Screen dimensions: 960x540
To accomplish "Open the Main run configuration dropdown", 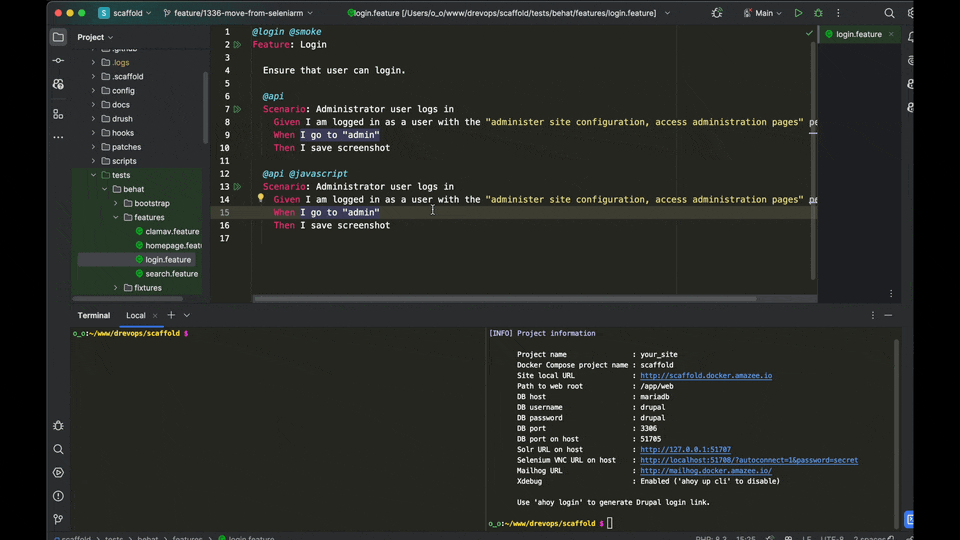I will pos(763,13).
